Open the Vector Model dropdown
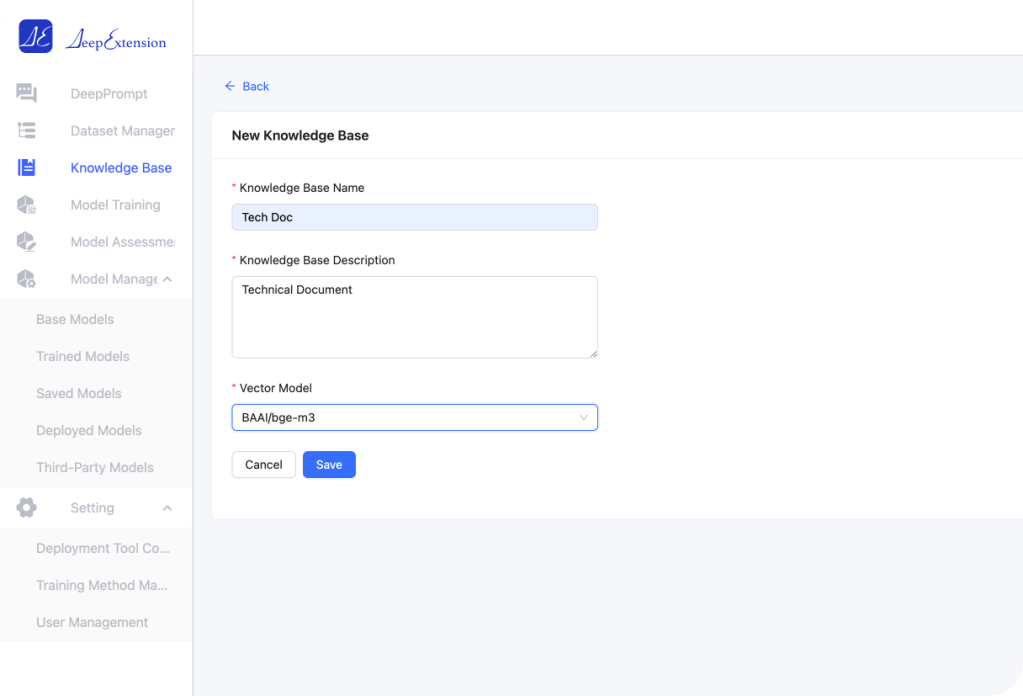This screenshot has width=1023, height=696. tap(414, 417)
